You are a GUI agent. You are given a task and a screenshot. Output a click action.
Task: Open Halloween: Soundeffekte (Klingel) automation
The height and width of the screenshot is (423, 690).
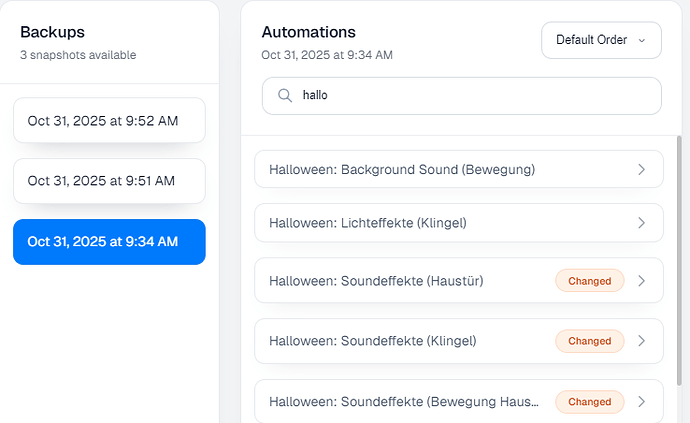(372, 341)
